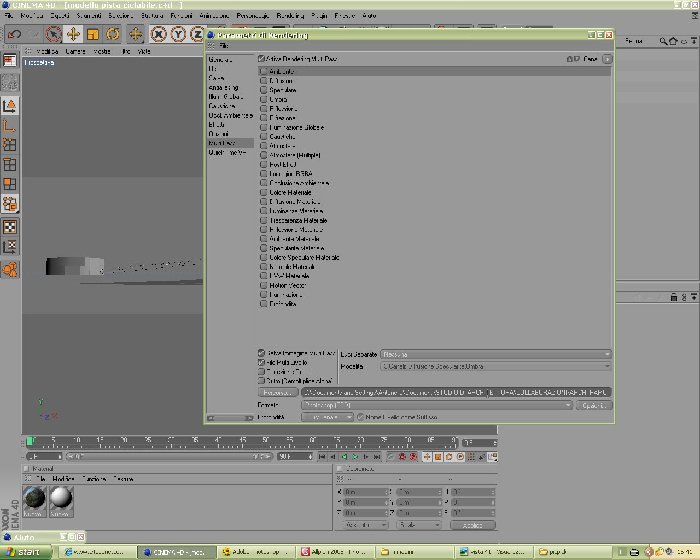Viewport: 700px width, 560px height.
Task: Click the end-frame 90 F stepper field
Action: [295, 456]
